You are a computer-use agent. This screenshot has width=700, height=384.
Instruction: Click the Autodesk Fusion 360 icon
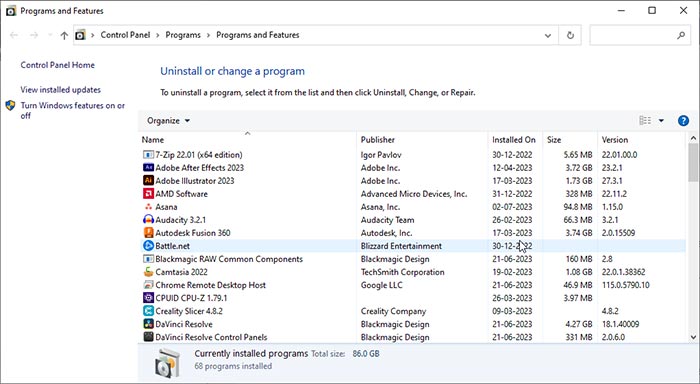pyautogui.click(x=148, y=233)
